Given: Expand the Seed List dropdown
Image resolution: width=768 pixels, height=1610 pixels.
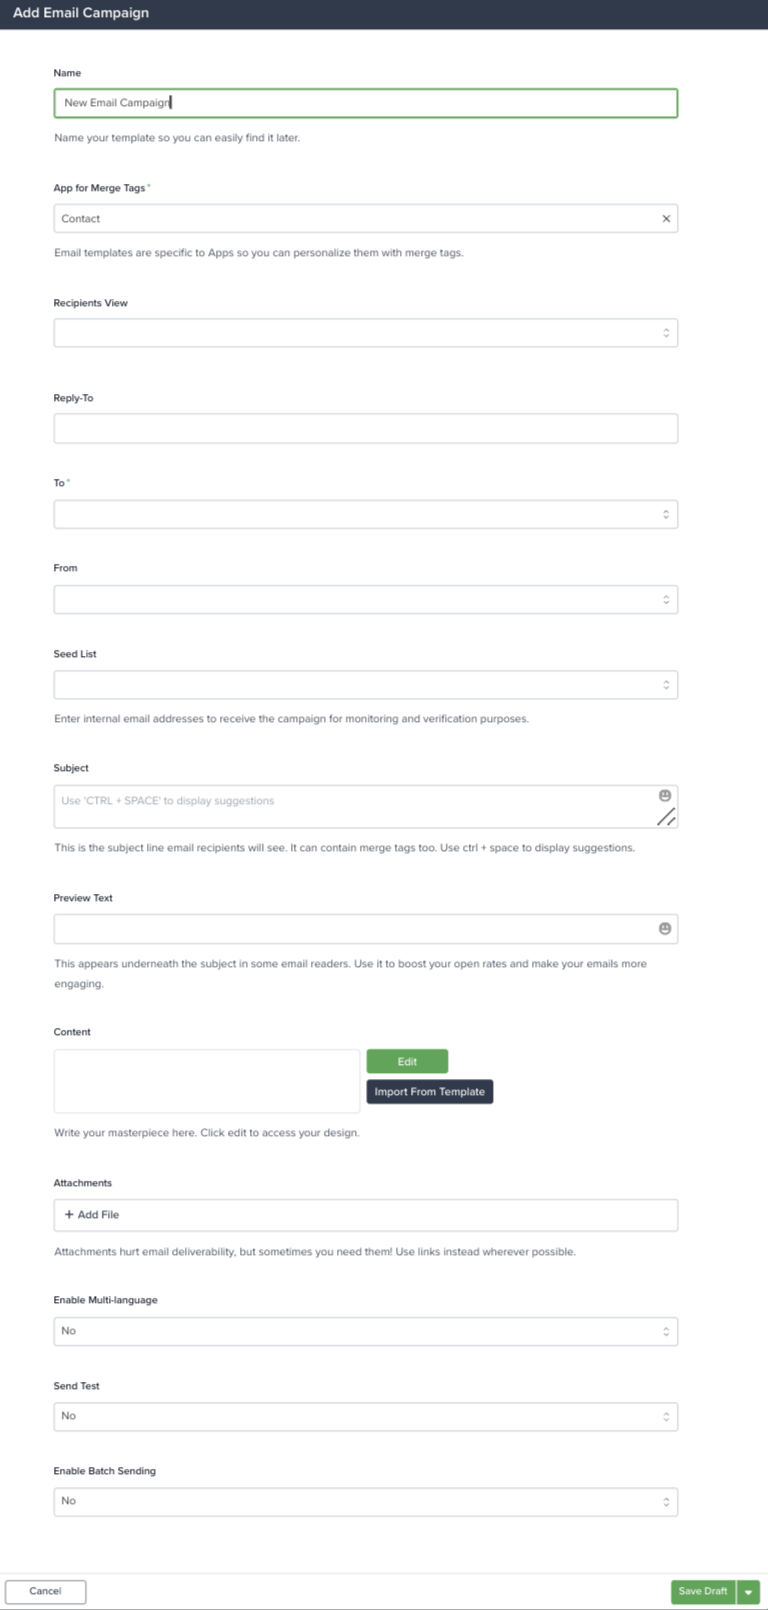Looking at the screenshot, I should [x=366, y=685].
